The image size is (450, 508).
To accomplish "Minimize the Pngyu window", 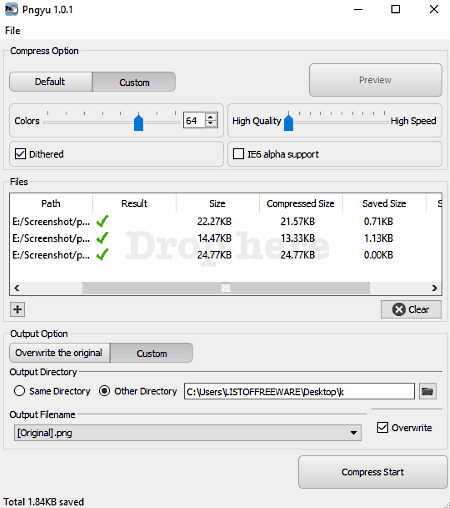I will [x=358, y=9].
